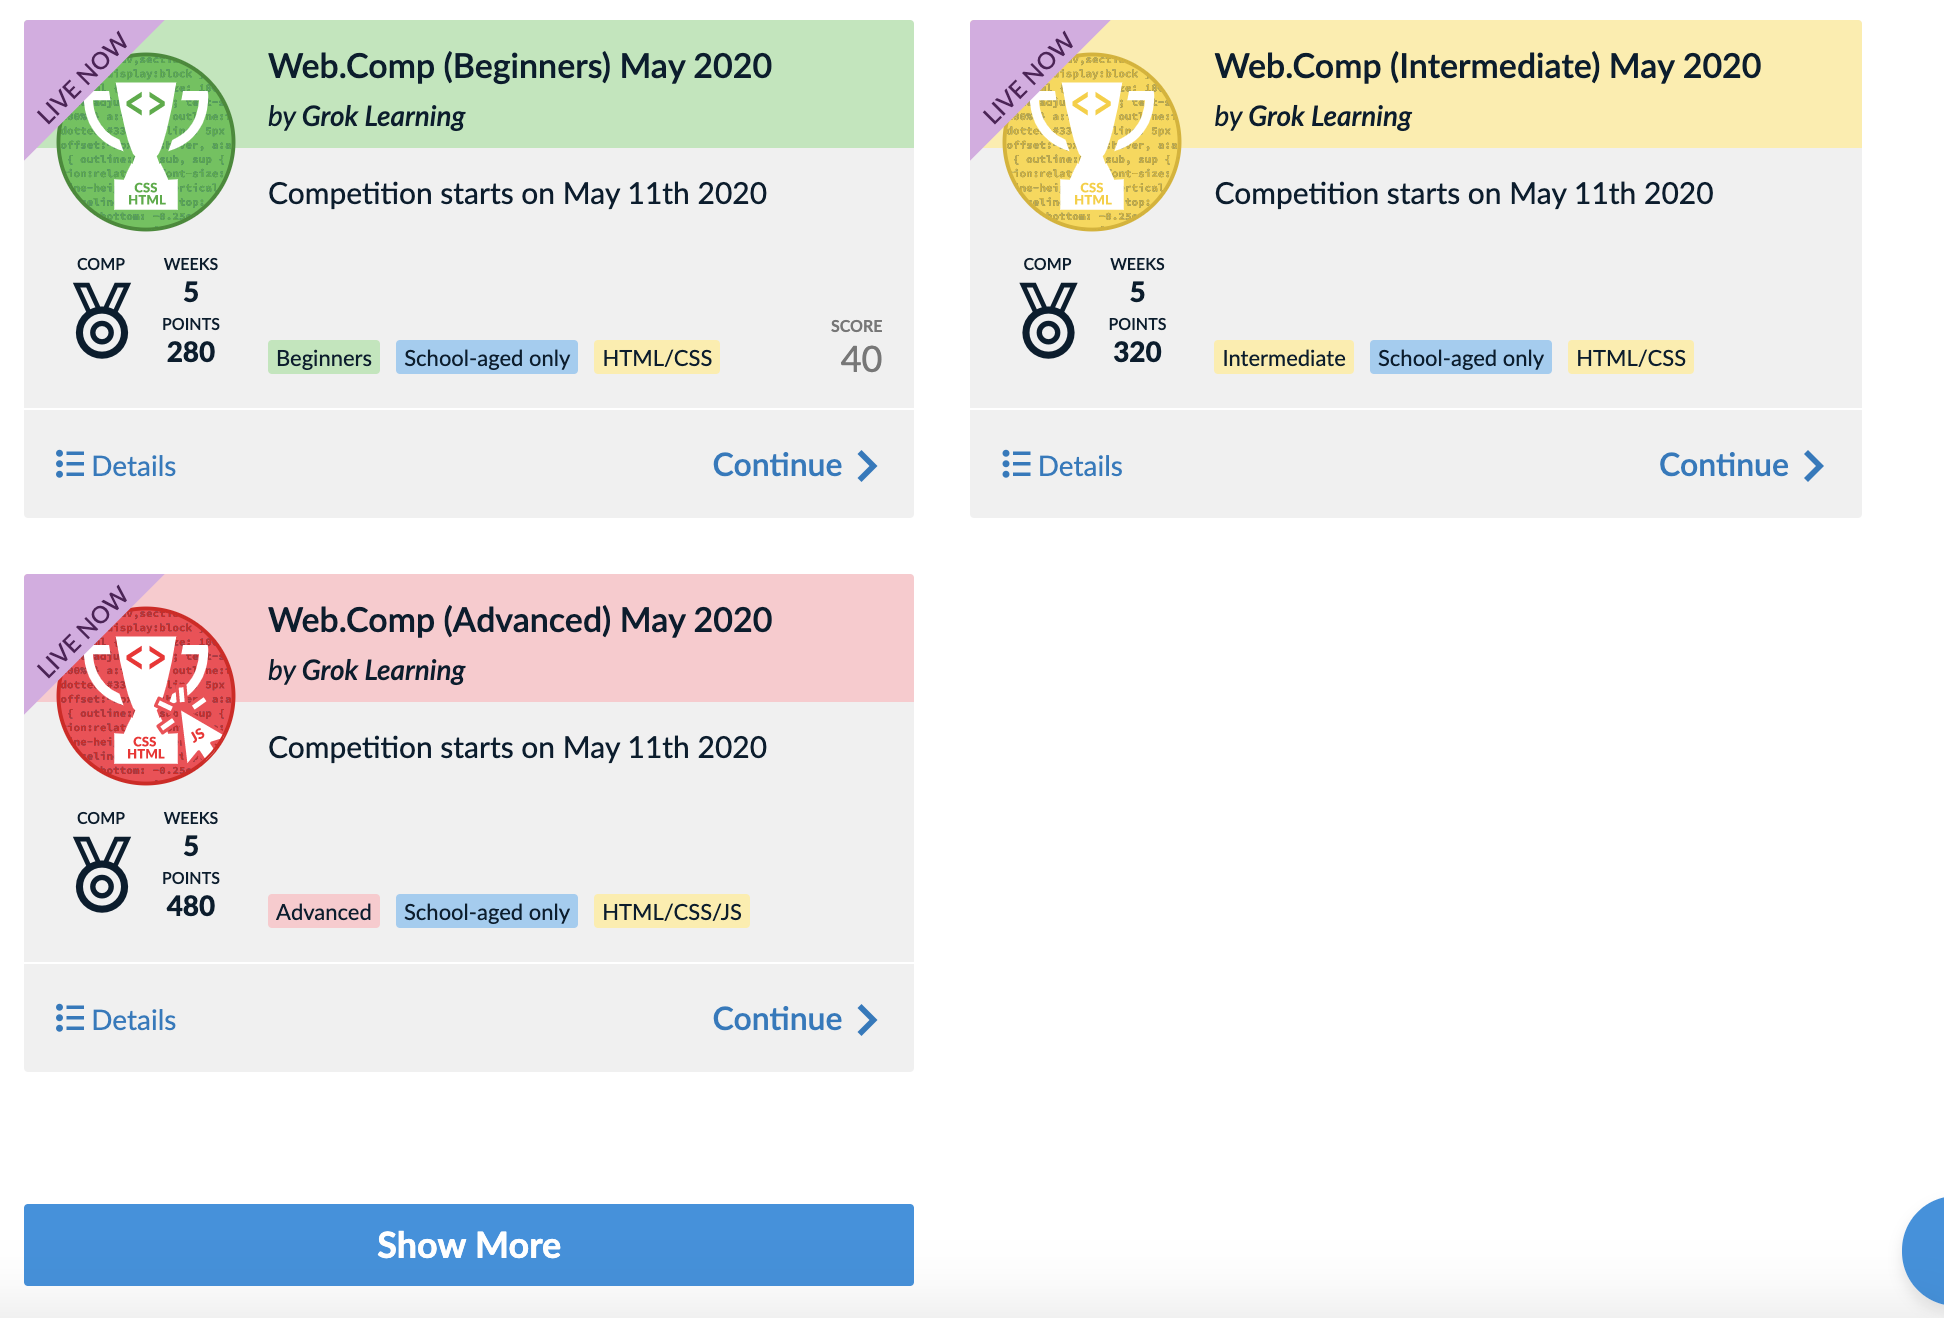Select the pink Advanced tag
Image resolution: width=1944 pixels, height=1318 pixels.
[323, 912]
